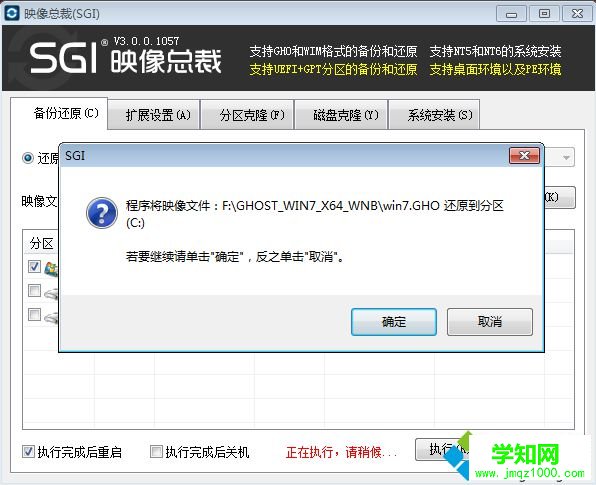Uncheck the first partition row checkbox

(x=34, y=266)
